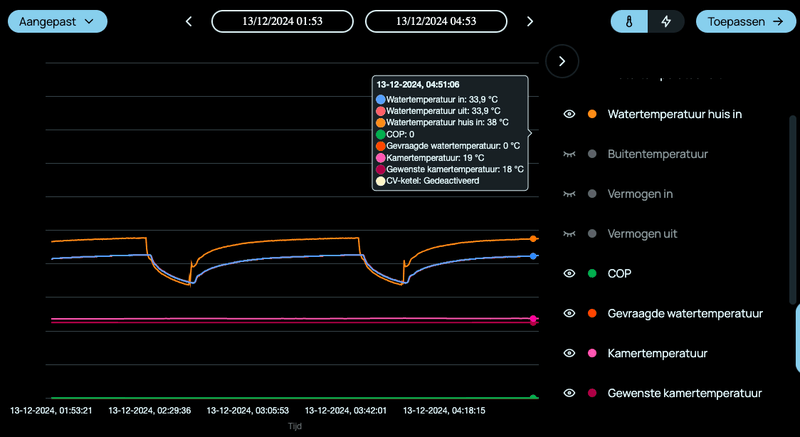800x437 pixels.
Task: Hide Kamertemperatuur series
Action: point(569,353)
